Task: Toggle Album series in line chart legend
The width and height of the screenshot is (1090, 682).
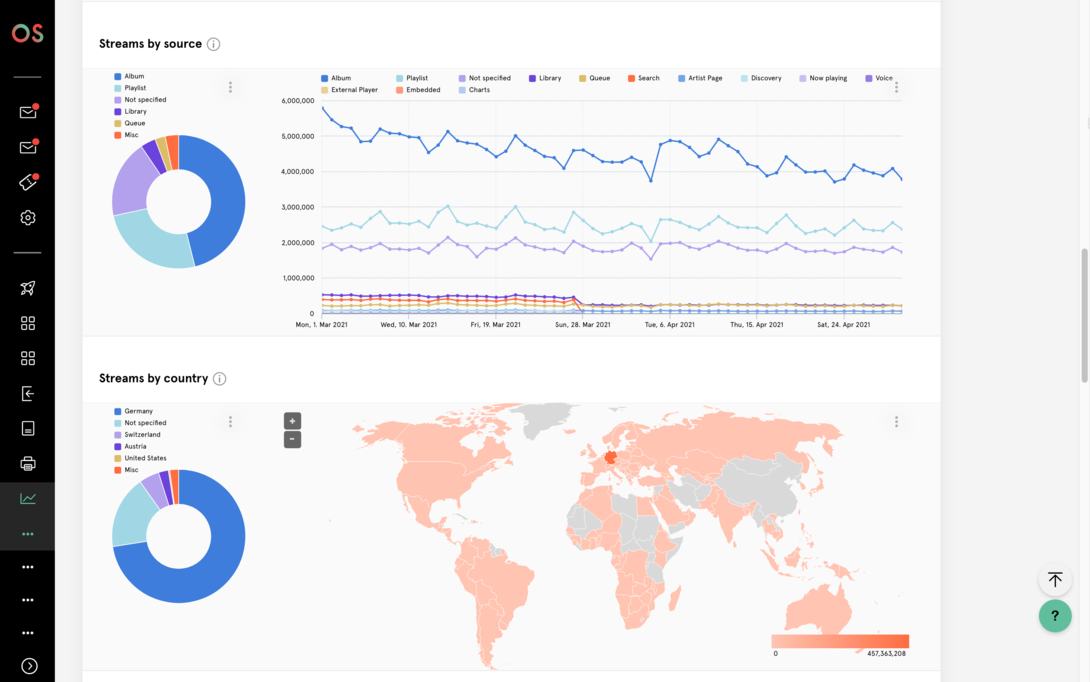Action: [x=336, y=78]
